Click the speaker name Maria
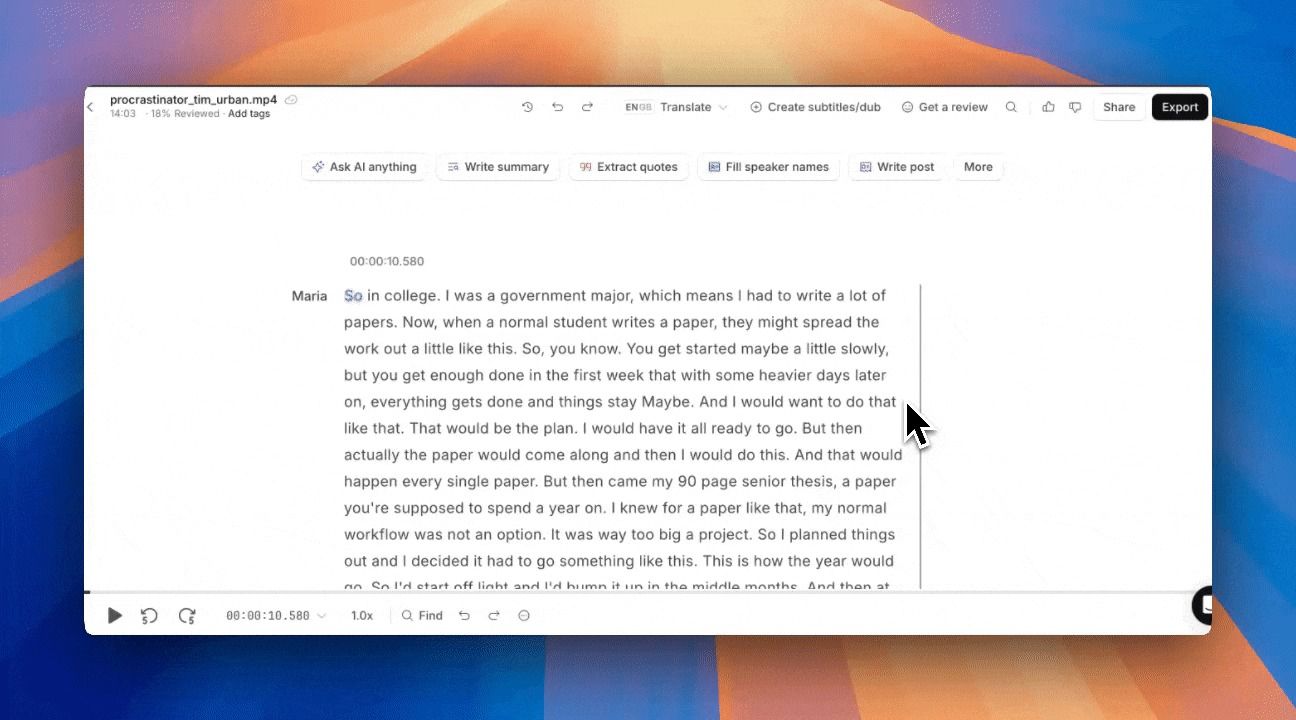Screen dimensions: 1296x720 [309, 296]
